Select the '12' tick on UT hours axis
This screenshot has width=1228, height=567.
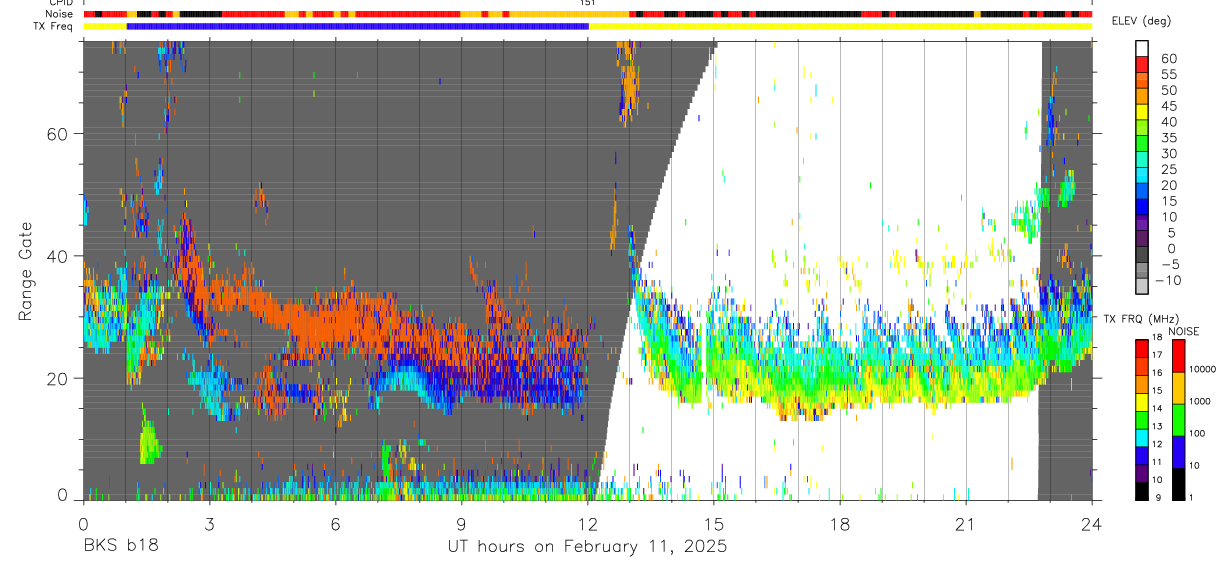[x=588, y=524]
